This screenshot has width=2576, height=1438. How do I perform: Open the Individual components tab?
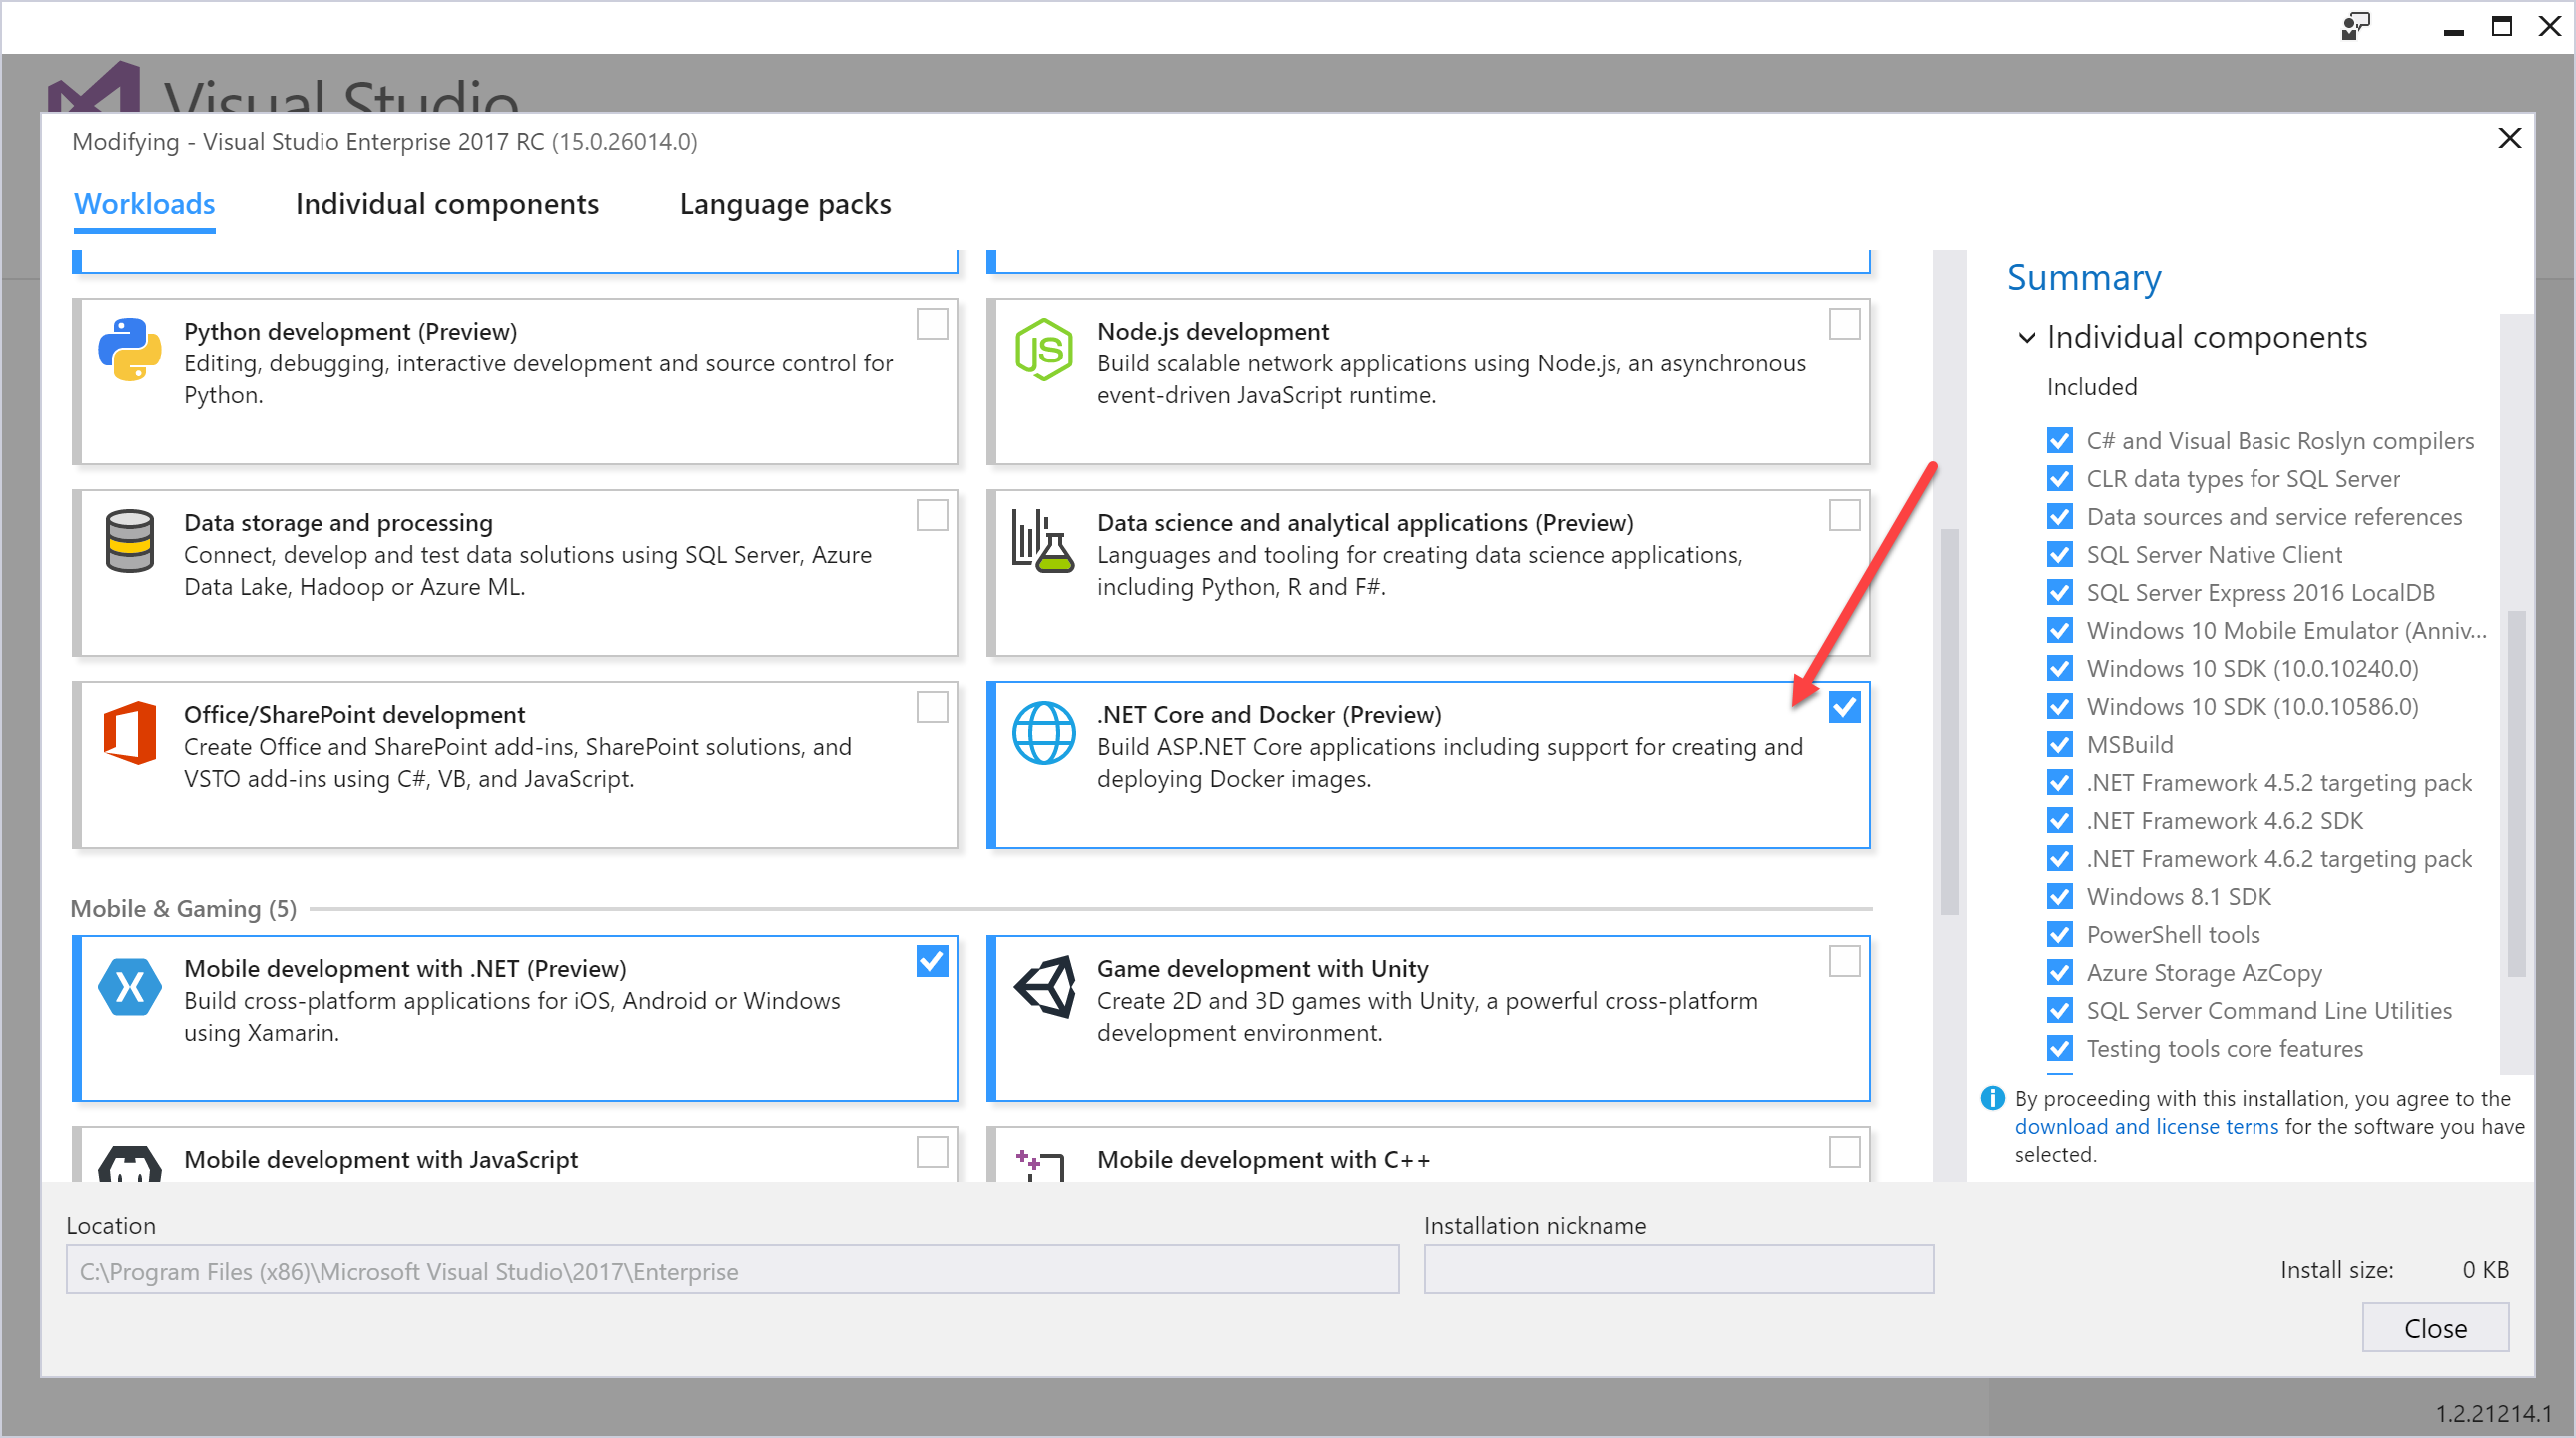[x=447, y=204]
